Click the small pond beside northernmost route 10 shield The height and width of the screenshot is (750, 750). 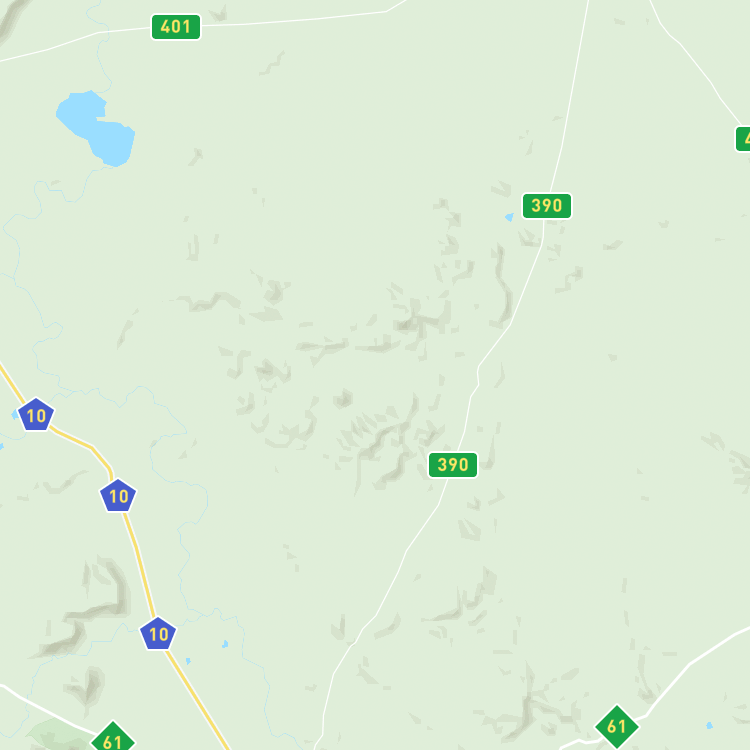[15, 415]
